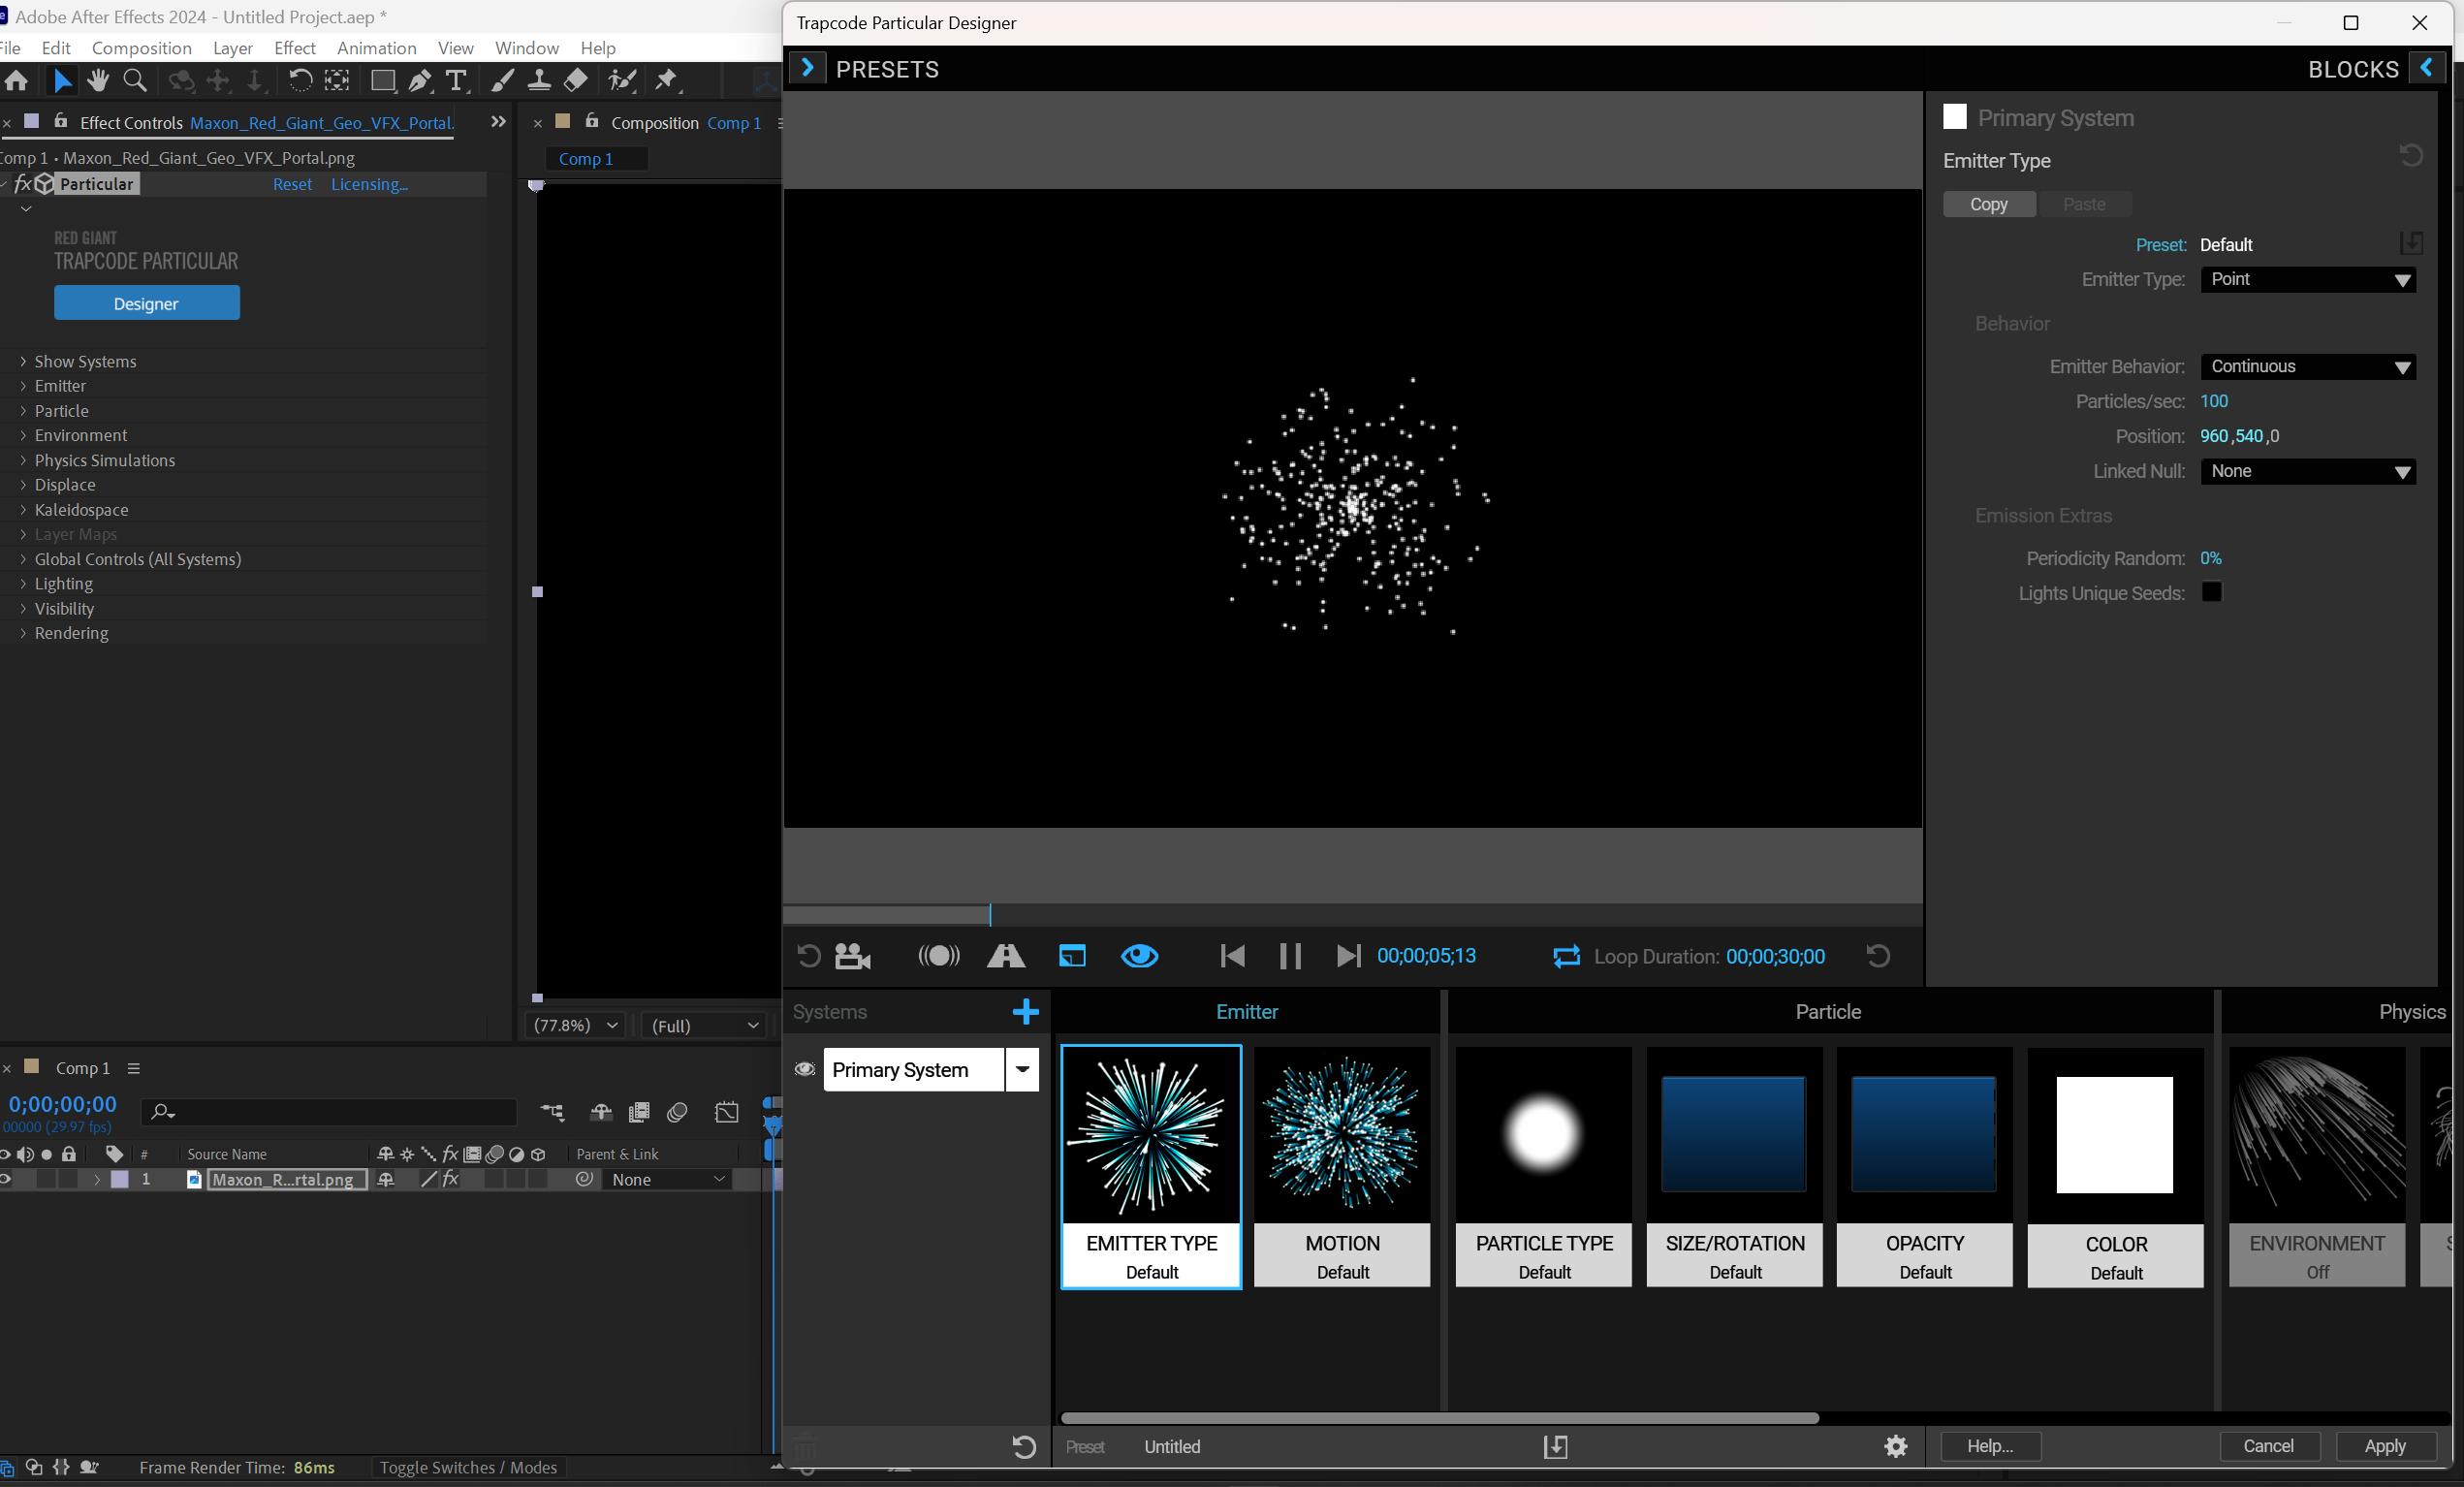
Task: Jump to first frame in Designer preview
Action: click(1232, 956)
